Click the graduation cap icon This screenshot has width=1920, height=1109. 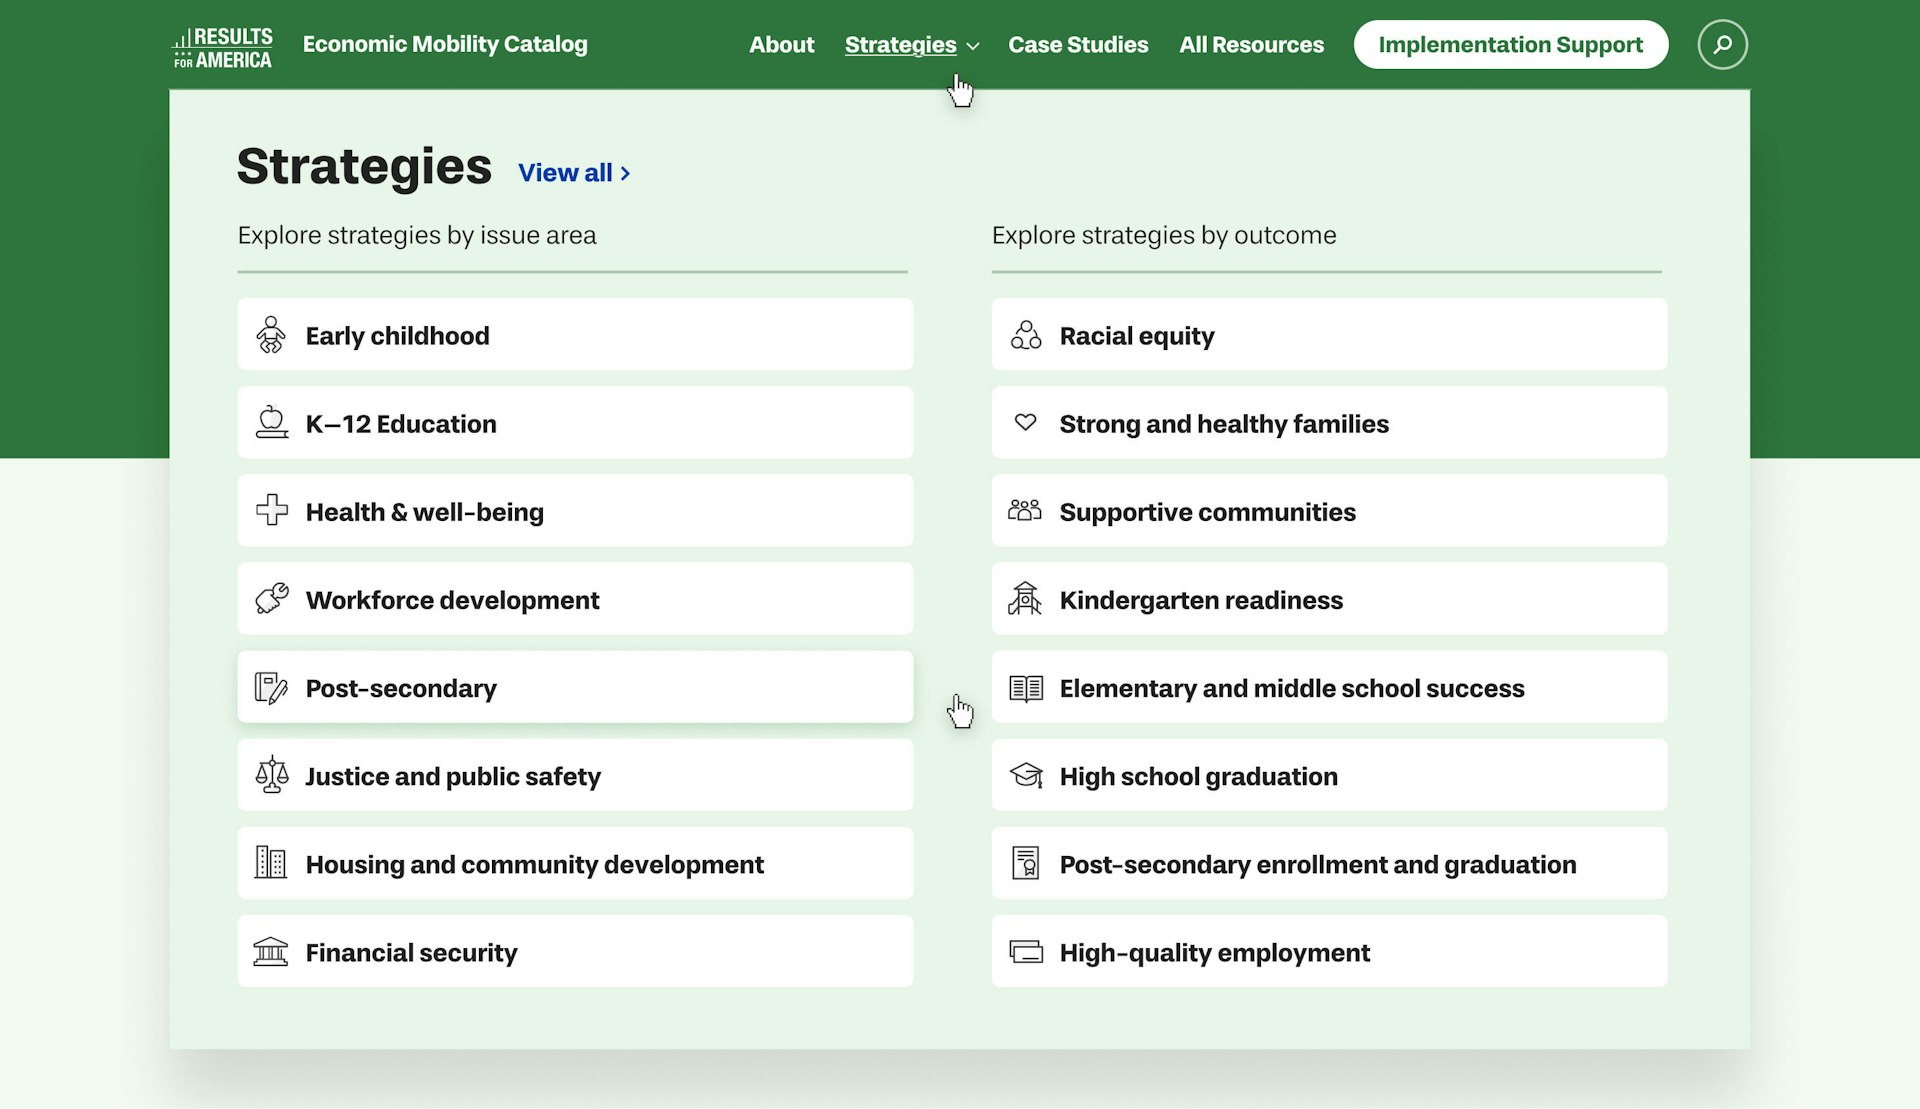click(x=1025, y=775)
